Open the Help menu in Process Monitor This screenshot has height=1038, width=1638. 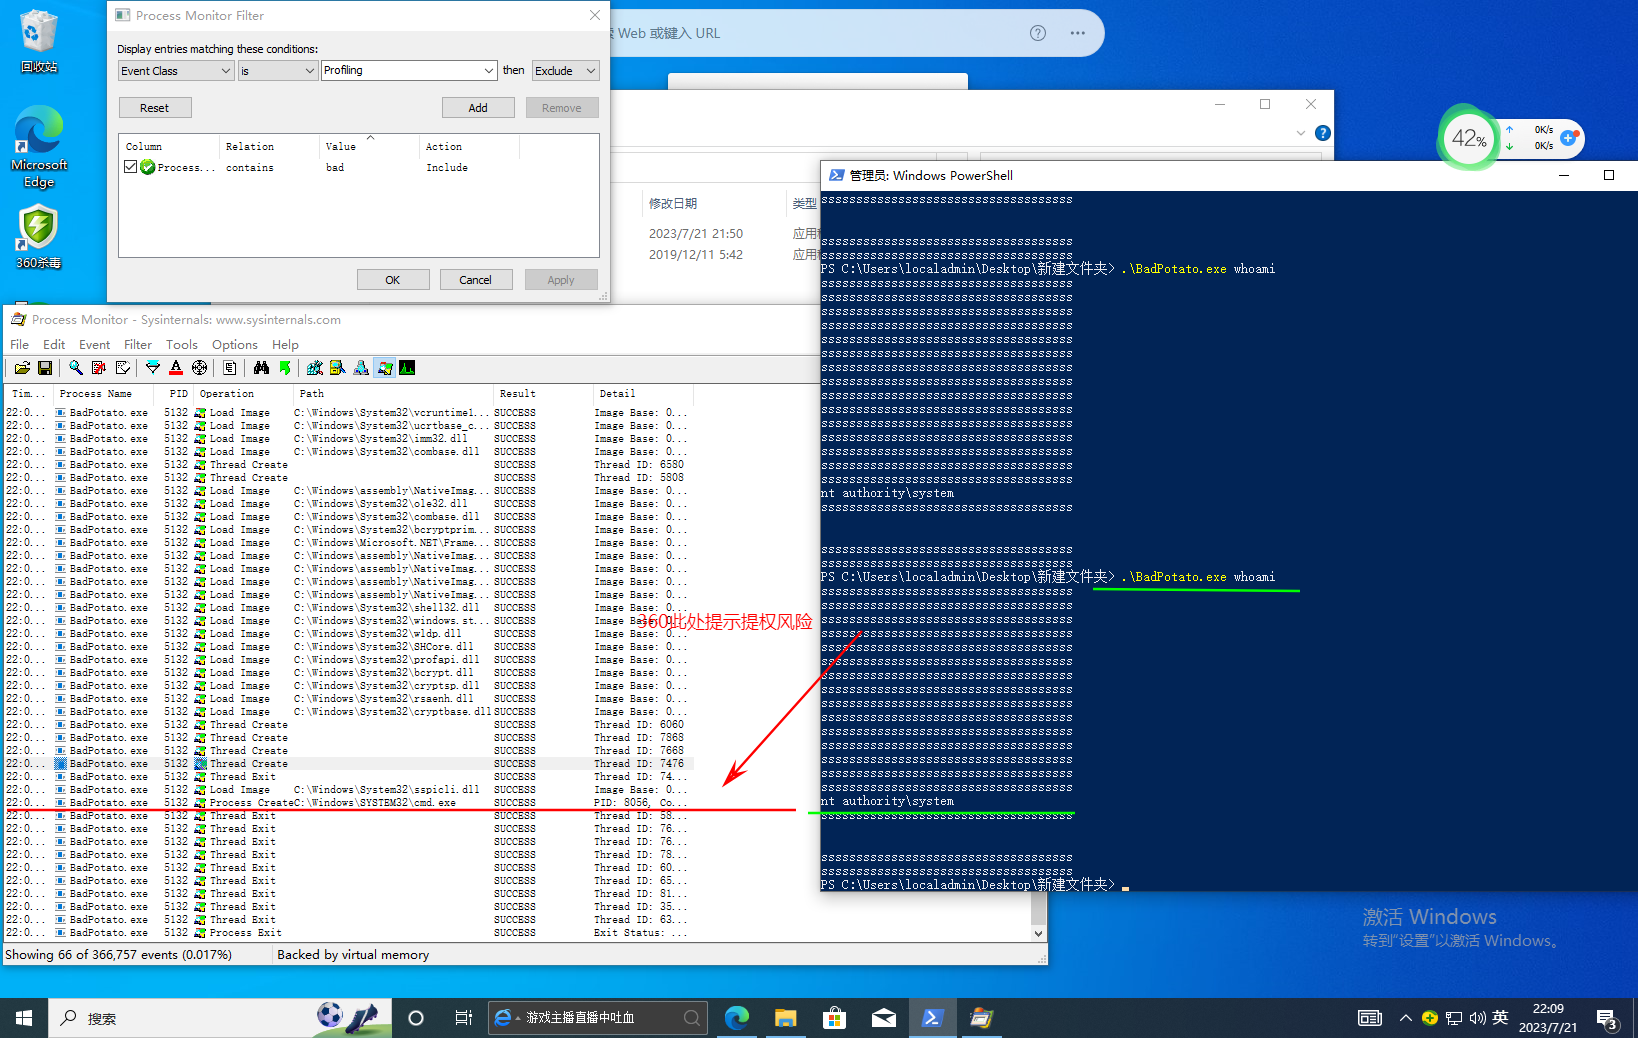(x=285, y=344)
